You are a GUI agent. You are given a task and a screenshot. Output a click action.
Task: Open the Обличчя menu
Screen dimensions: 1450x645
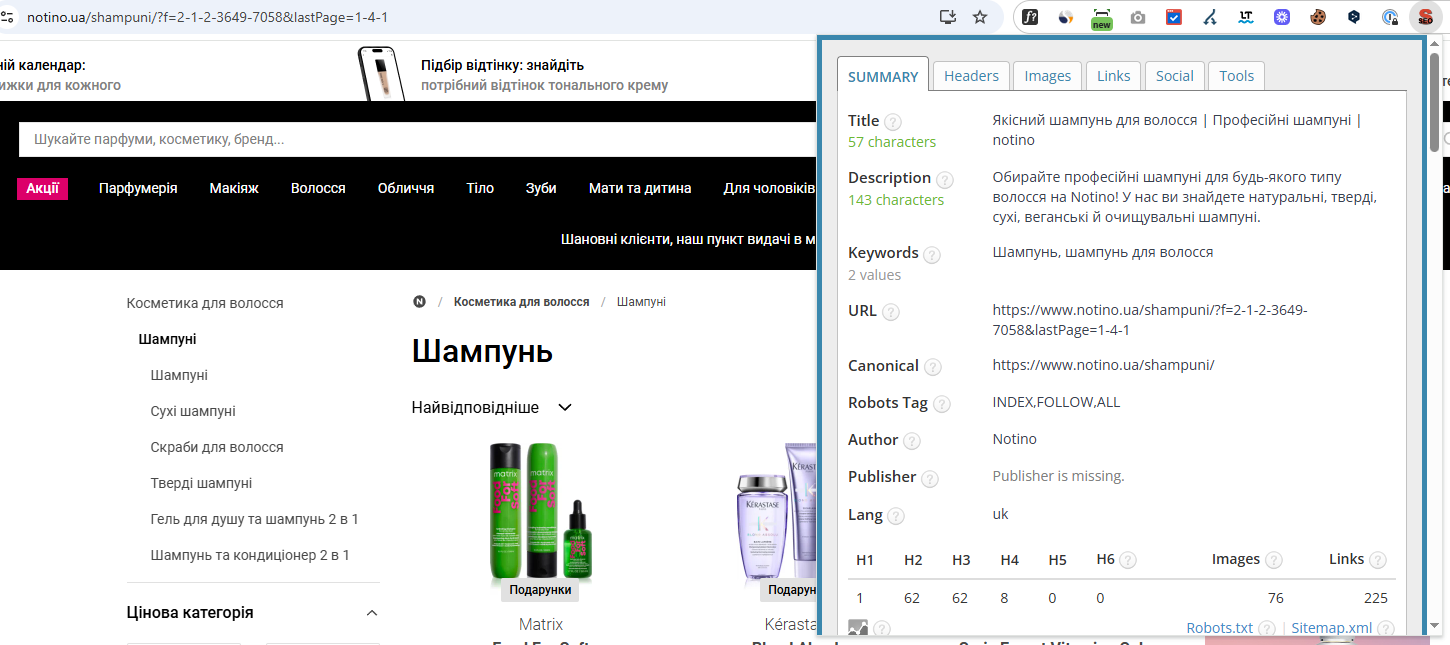tap(406, 188)
